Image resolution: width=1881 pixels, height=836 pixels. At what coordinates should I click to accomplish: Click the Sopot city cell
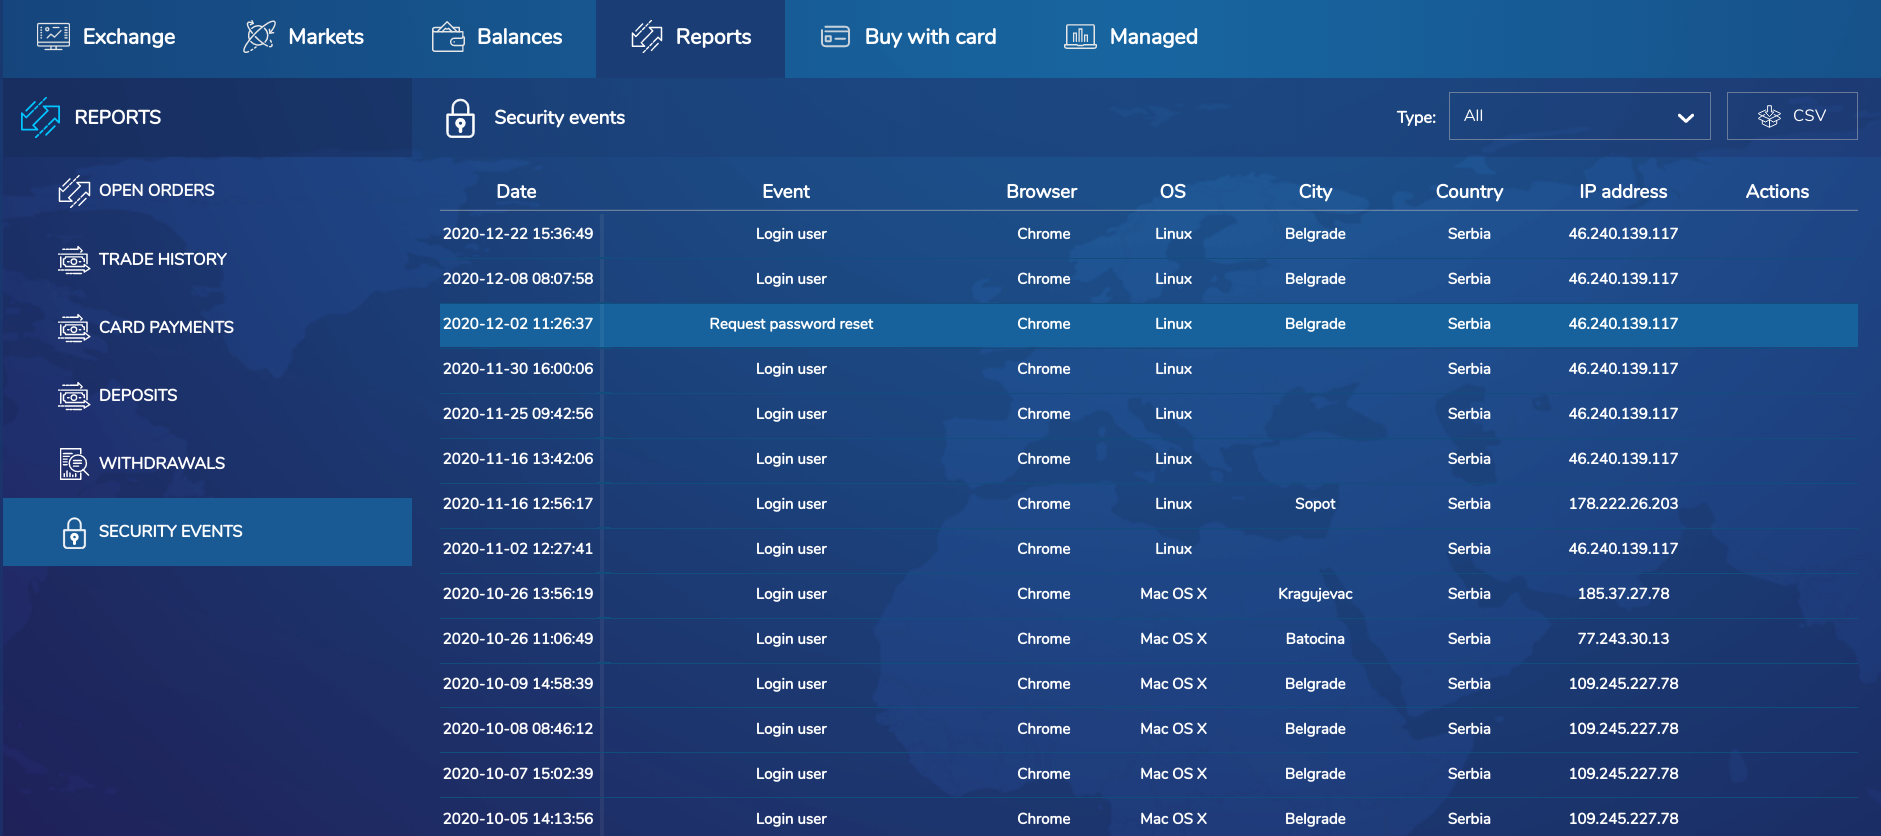[x=1315, y=504]
